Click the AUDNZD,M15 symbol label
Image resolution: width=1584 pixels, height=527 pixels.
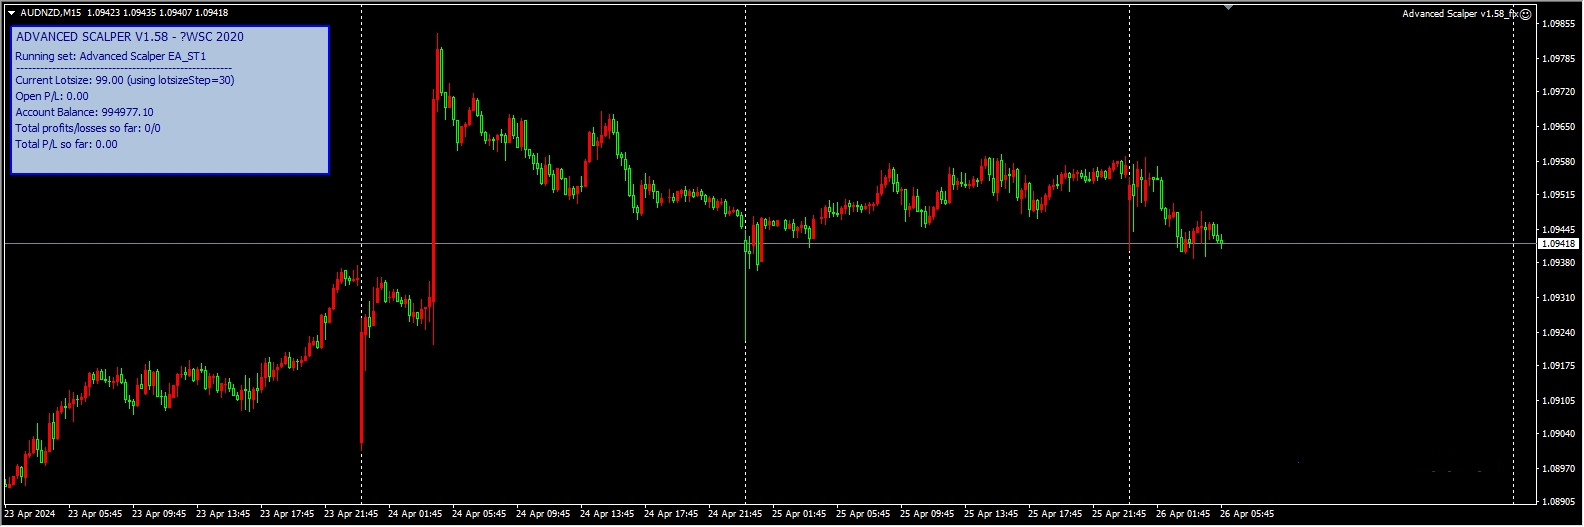point(51,13)
